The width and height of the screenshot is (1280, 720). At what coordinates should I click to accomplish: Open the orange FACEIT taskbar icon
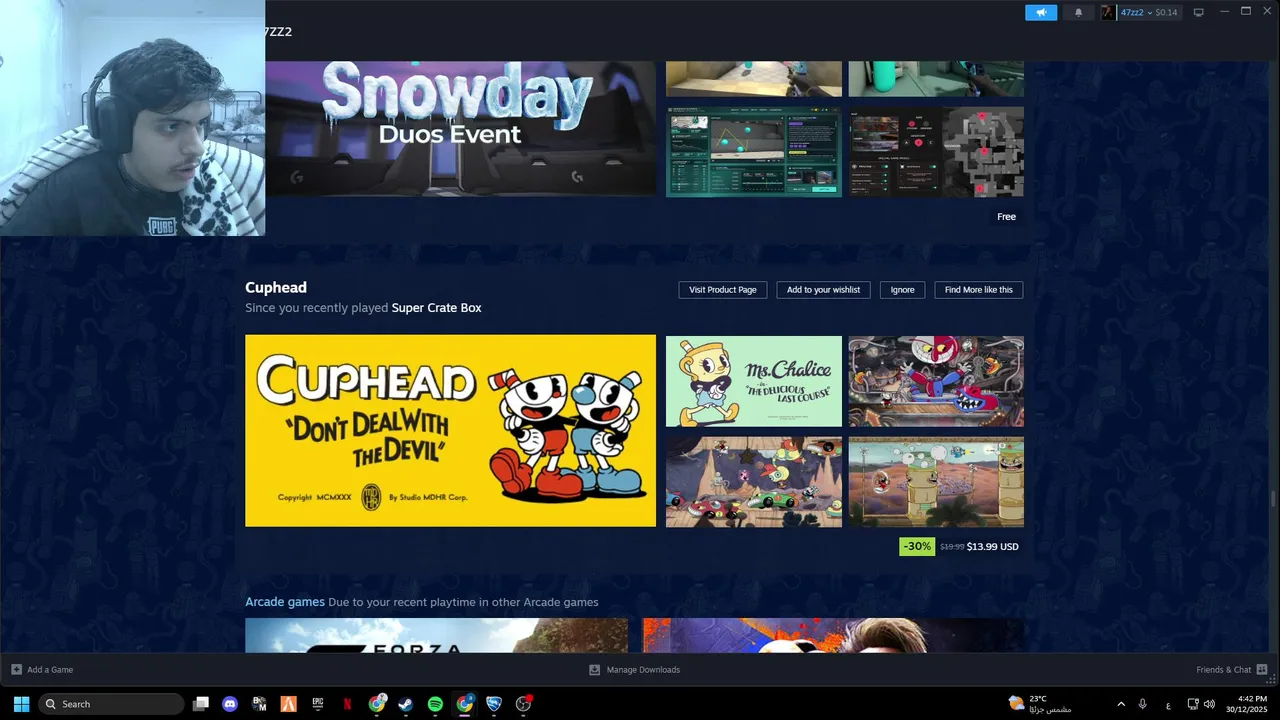[288, 704]
